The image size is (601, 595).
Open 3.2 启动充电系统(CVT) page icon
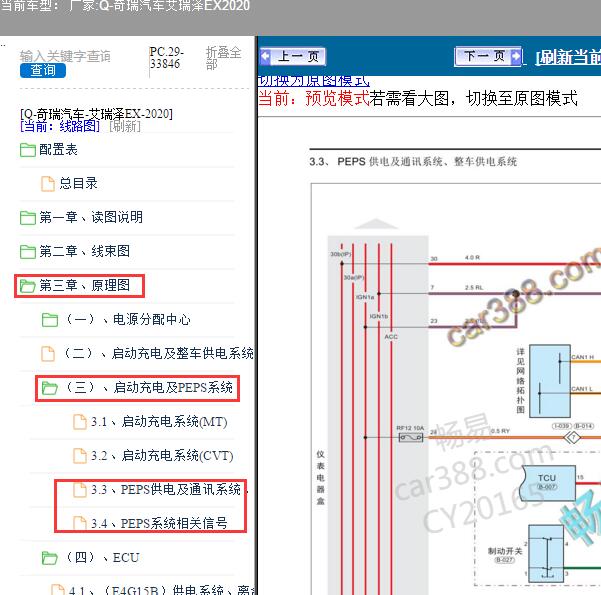(80, 455)
